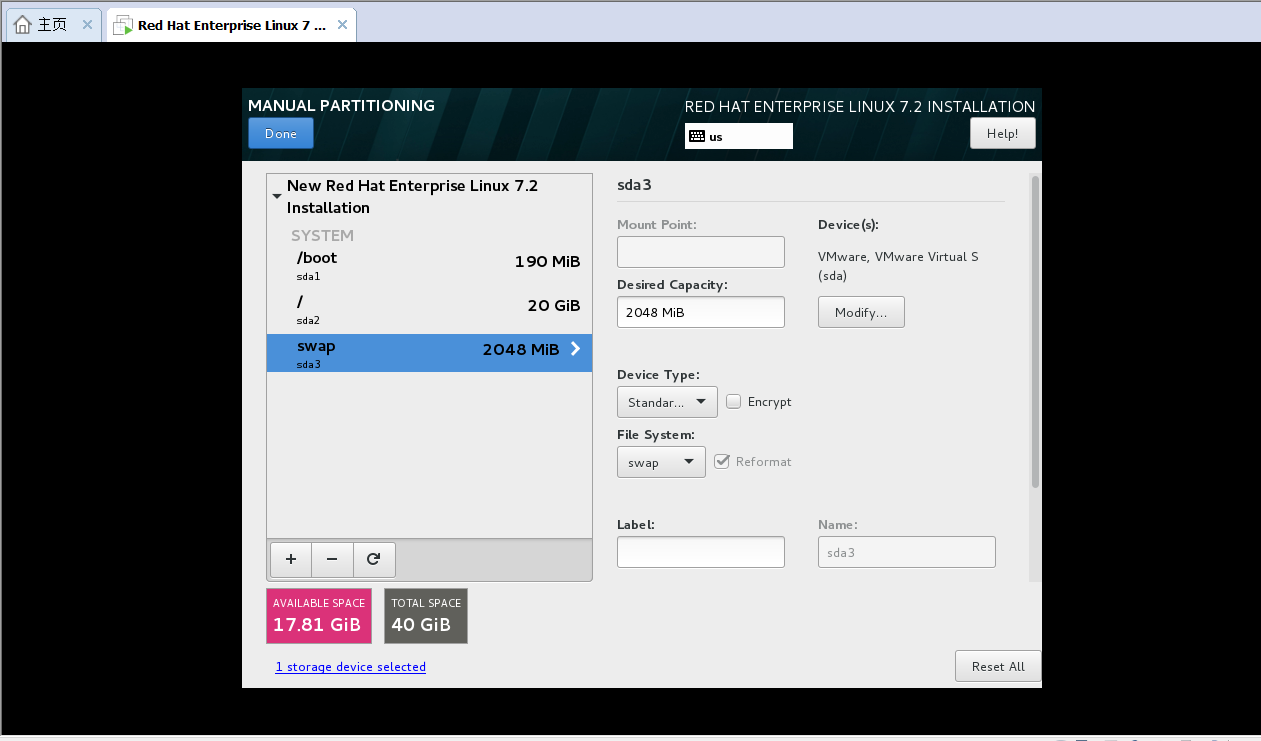Click the keyboard layout icon next to us

(x=697, y=136)
